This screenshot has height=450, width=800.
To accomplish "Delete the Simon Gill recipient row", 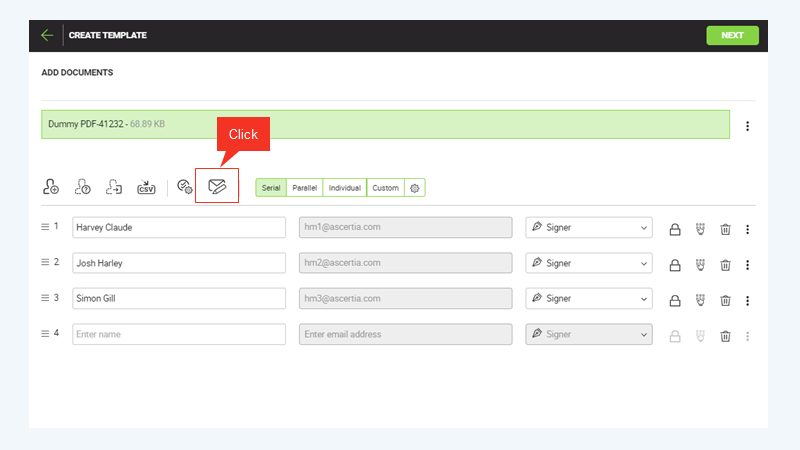I will tap(725, 299).
